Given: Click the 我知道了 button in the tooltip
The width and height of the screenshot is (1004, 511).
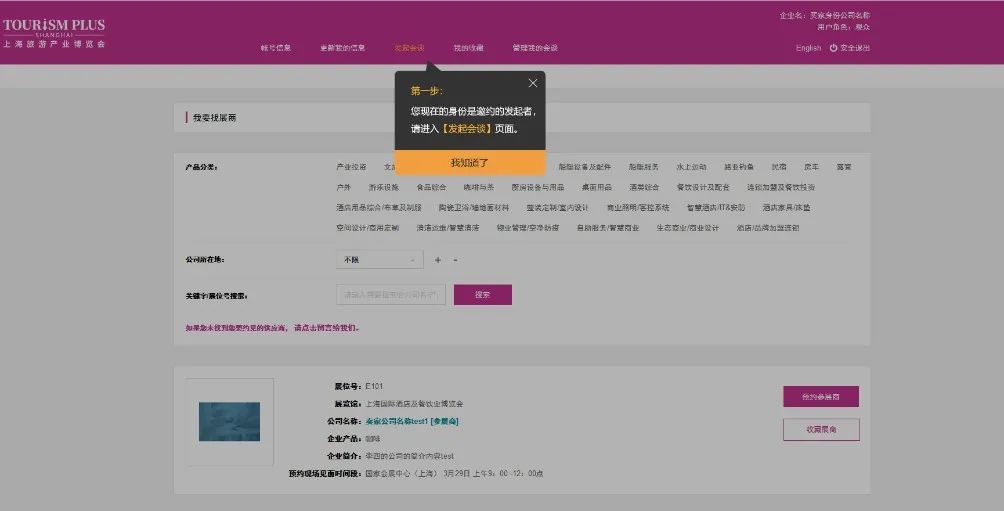Looking at the screenshot, I should (470, 163).
